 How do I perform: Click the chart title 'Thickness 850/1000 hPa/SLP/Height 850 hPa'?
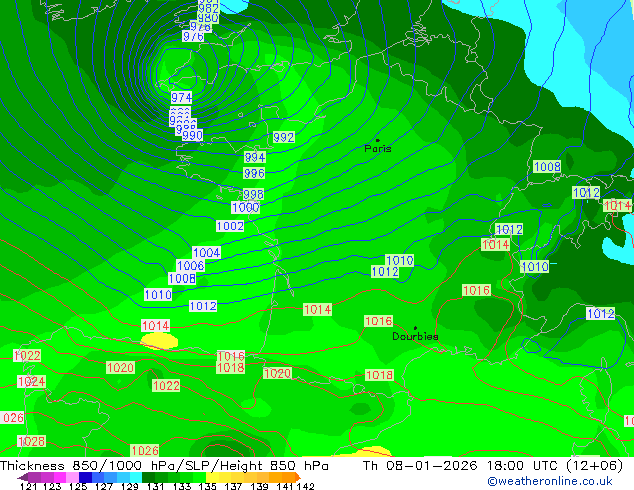pyautogui.click(x=164, y=466)
